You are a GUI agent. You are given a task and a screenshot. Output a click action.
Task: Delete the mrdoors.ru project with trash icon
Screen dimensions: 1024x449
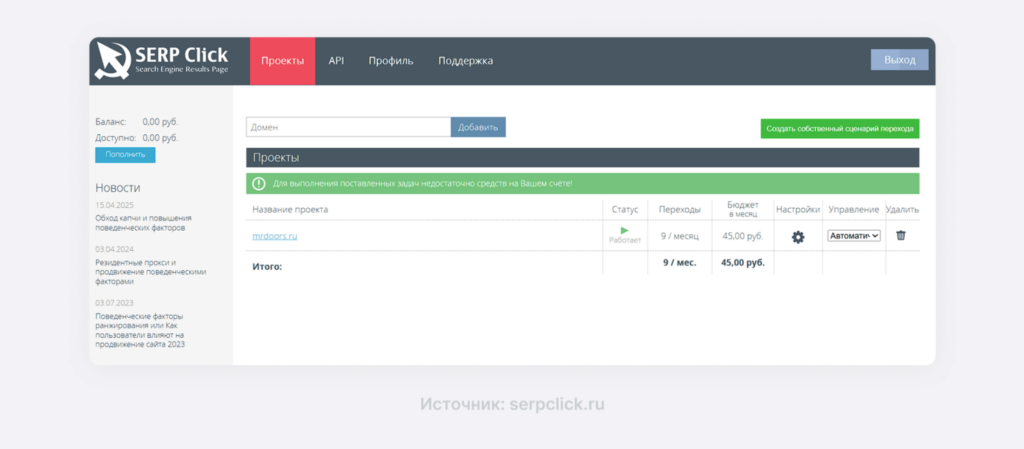[901, 236]
